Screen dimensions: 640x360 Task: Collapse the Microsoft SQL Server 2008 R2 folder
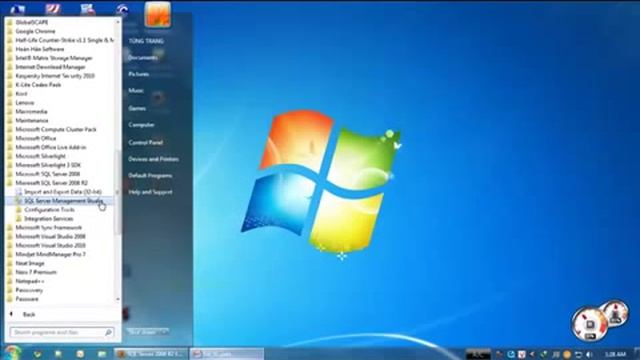51,183
